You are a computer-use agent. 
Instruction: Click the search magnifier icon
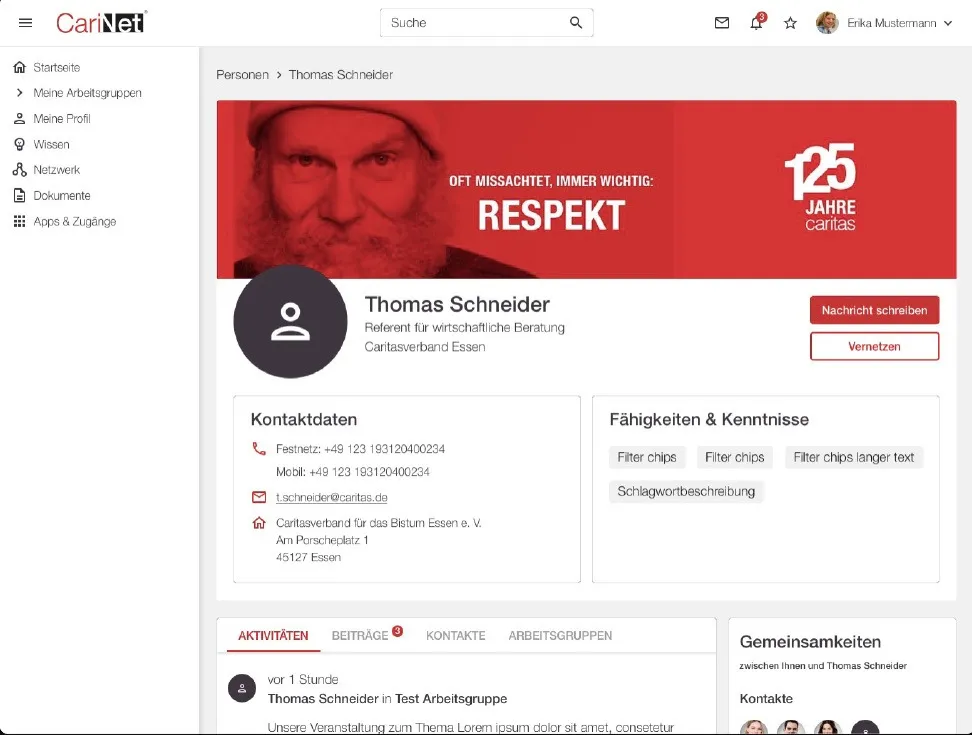(x=576, y=22)
